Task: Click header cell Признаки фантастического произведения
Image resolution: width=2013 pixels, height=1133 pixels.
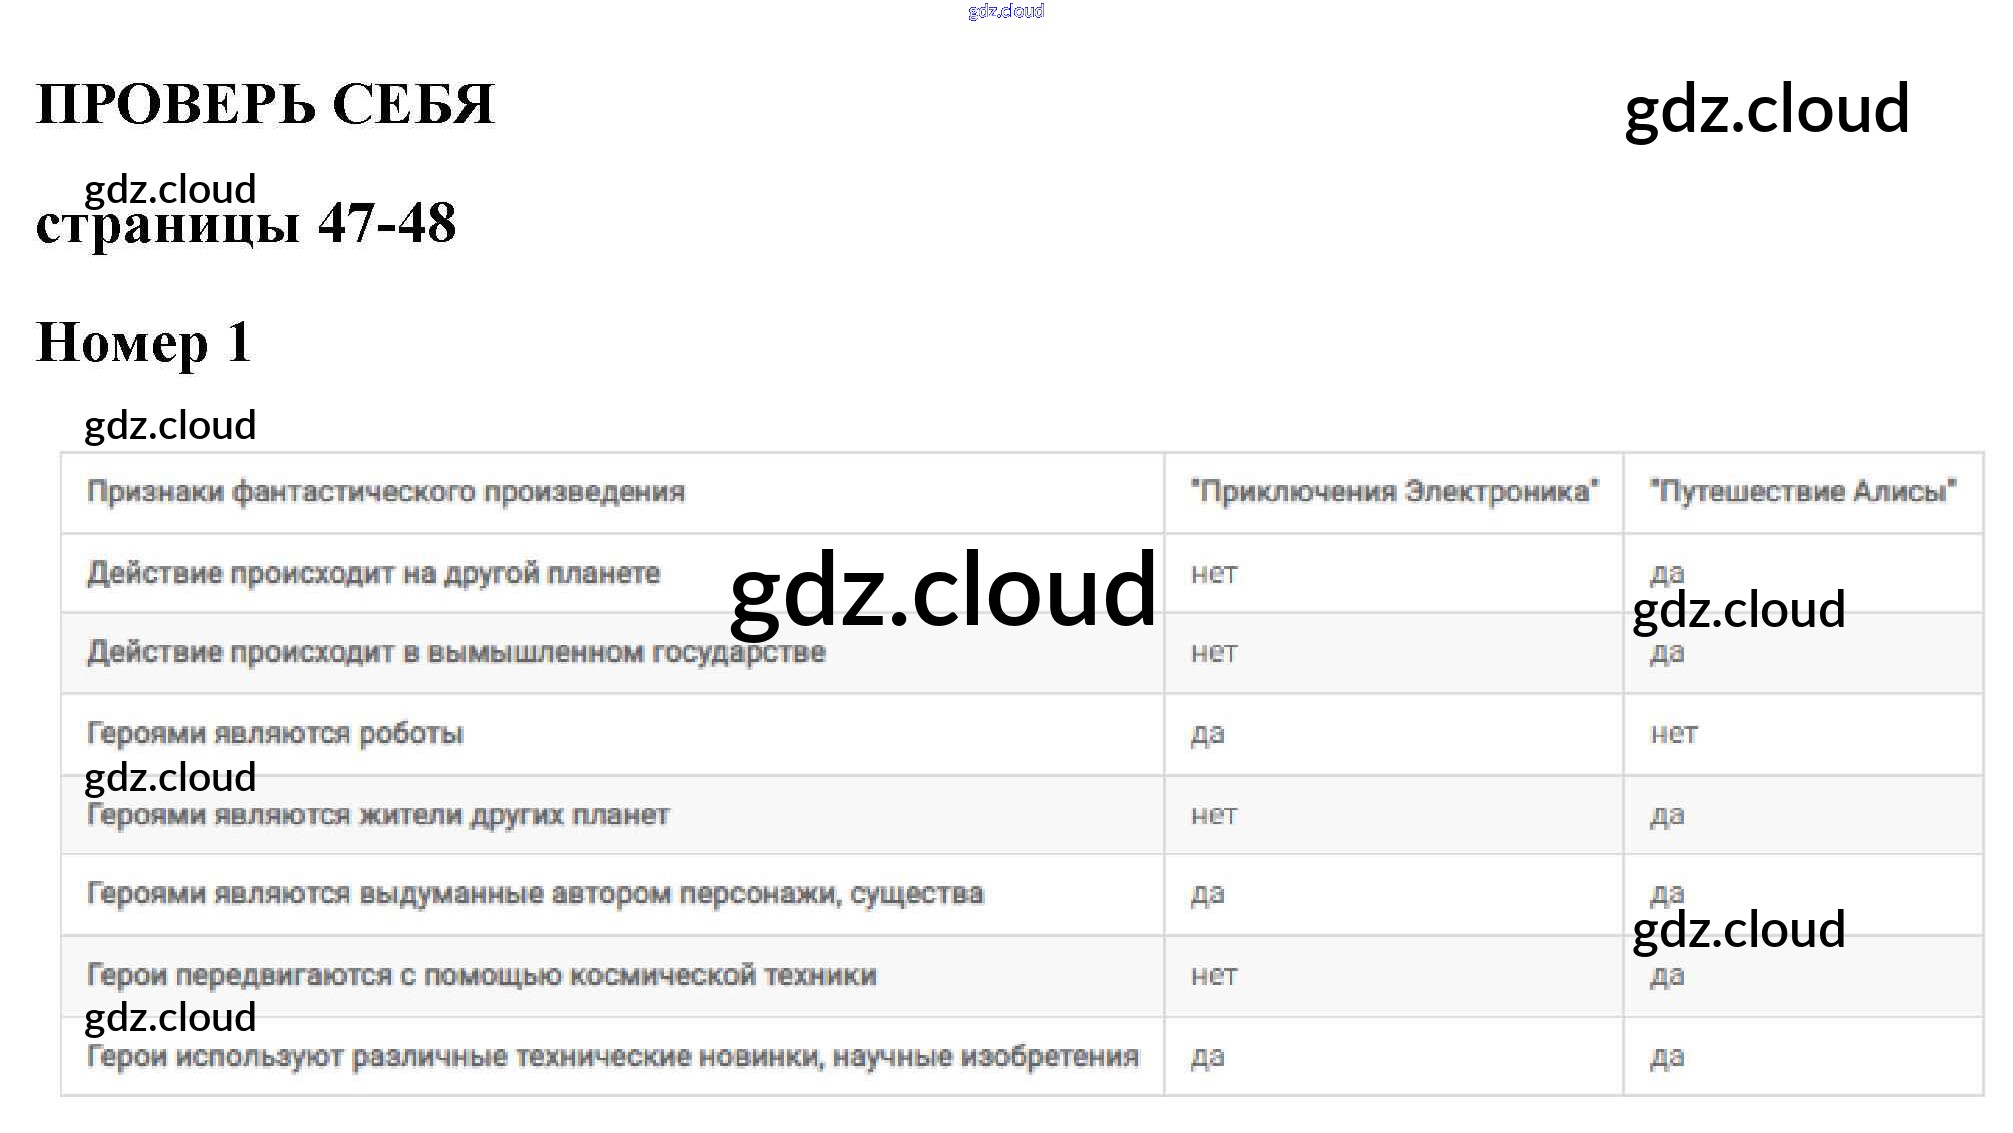Action: [386, 492]
